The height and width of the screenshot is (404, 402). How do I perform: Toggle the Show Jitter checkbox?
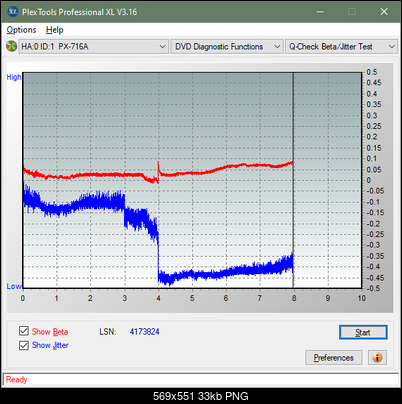tap(24, 345)
